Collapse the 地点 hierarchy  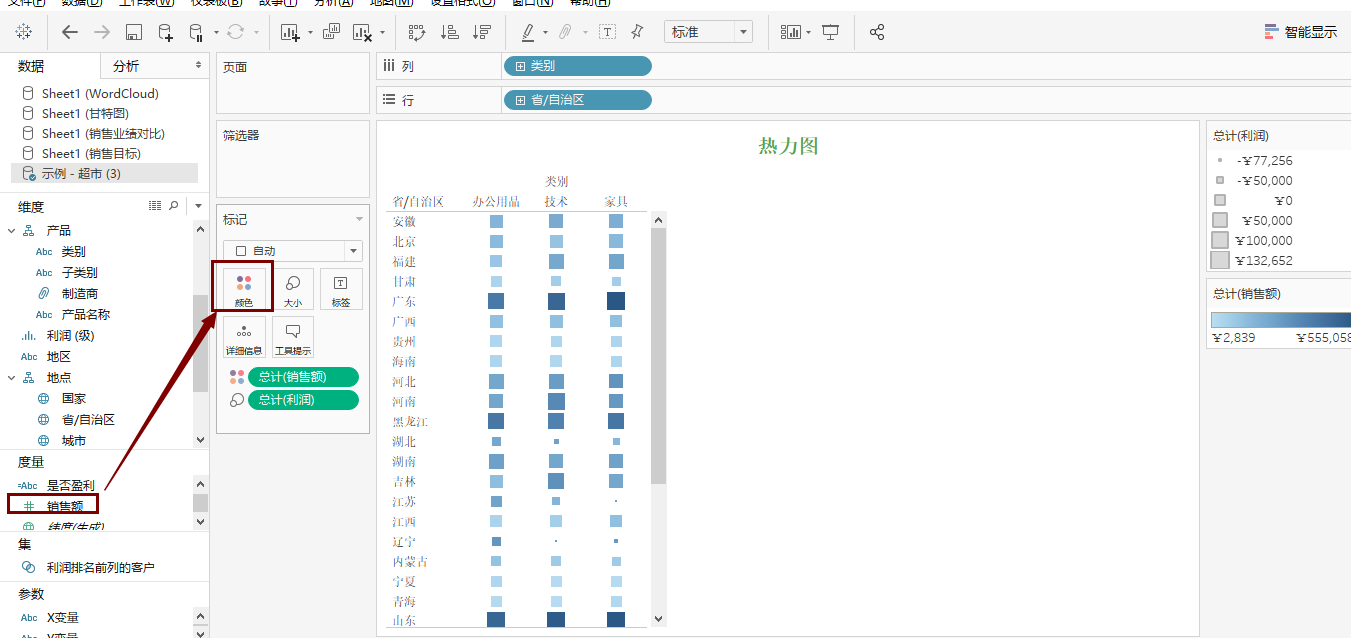[12, 378]
